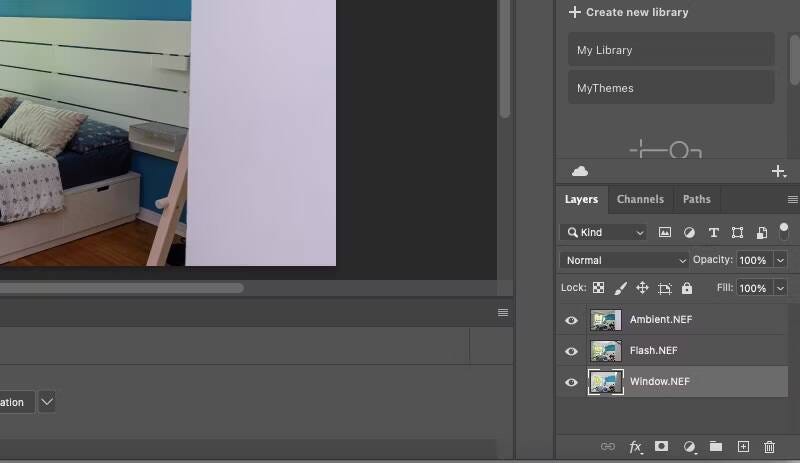Click the delete layer trash icon

769,447
